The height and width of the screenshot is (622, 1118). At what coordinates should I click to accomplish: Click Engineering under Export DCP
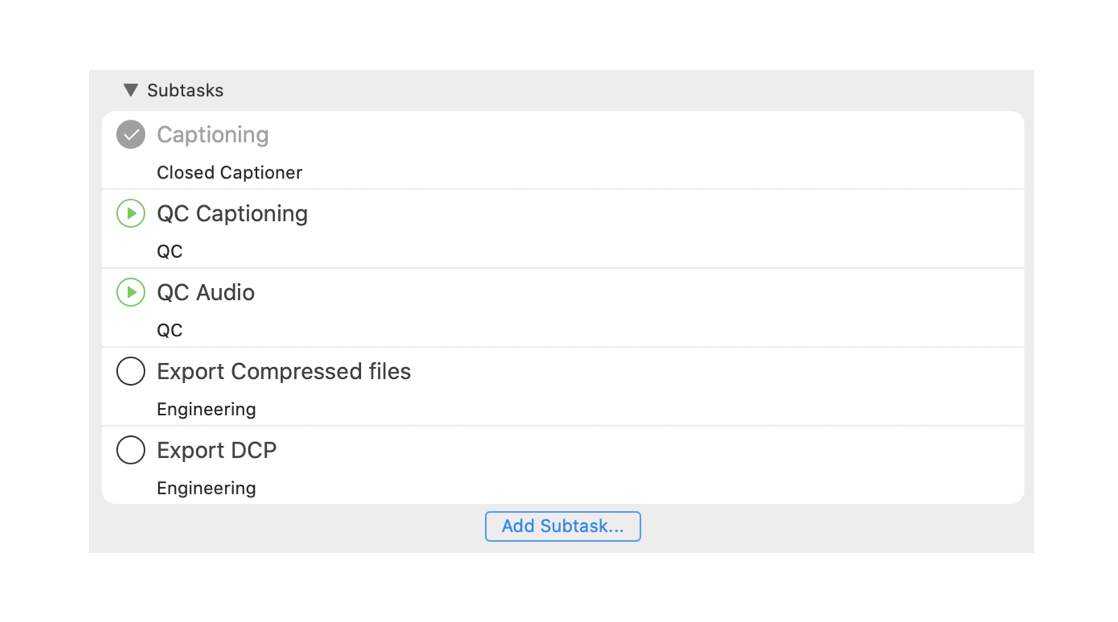206,489
